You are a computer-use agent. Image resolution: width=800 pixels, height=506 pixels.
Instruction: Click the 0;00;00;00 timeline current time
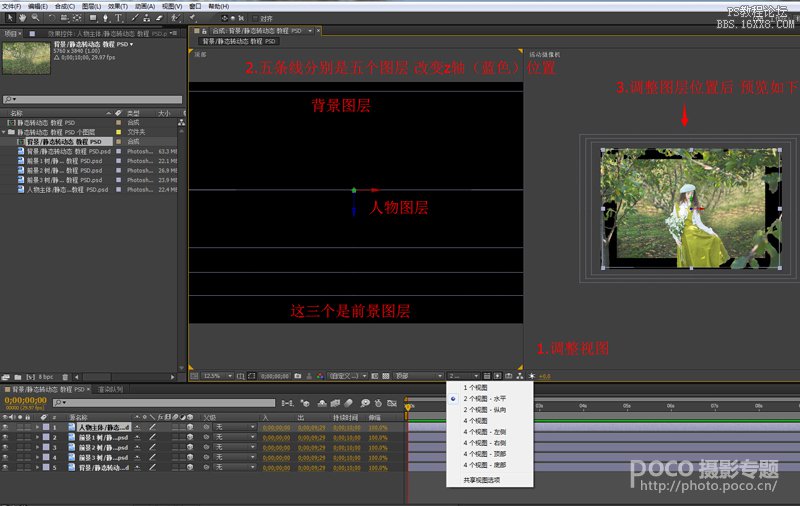coord(25,400)
